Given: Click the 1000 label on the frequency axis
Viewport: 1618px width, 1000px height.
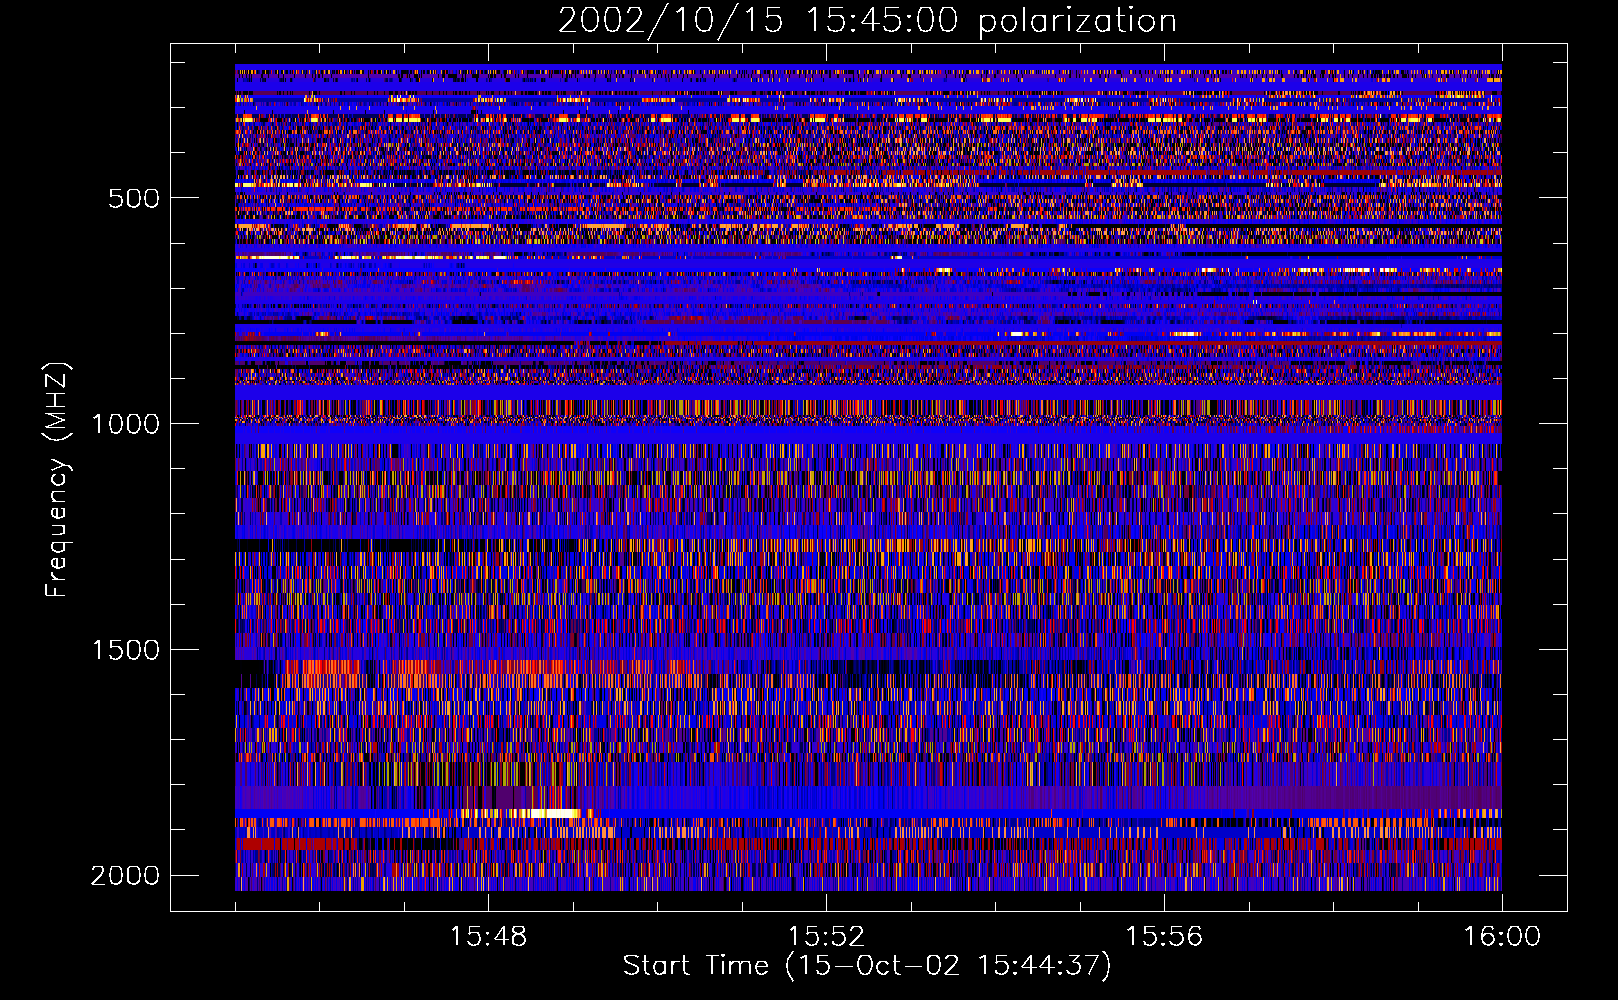Looking at the screenshot, I should click(x=125, y=424).
